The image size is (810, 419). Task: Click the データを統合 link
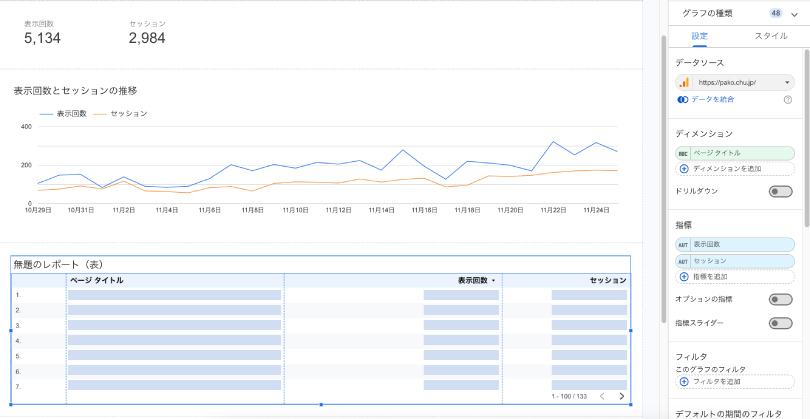pyautogui.click(x=711, y=100)
